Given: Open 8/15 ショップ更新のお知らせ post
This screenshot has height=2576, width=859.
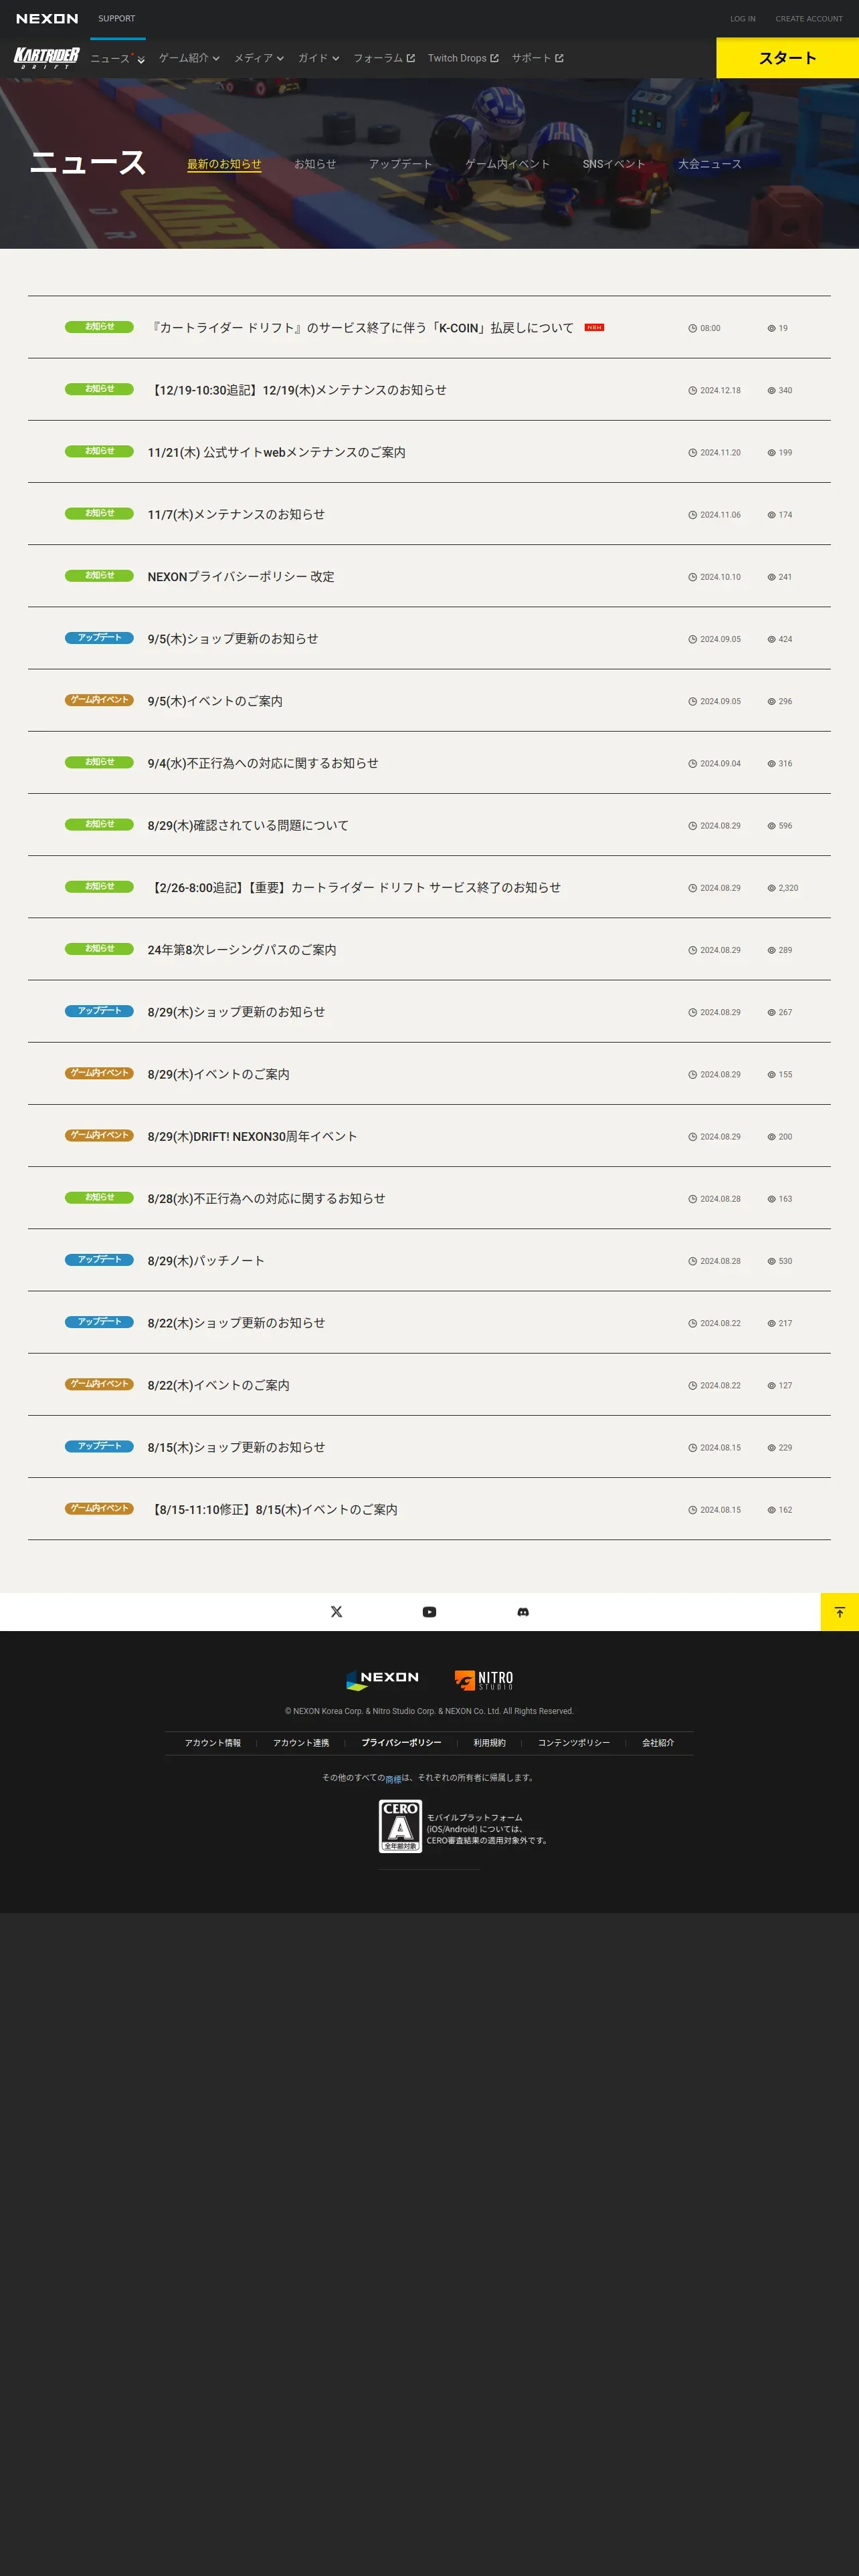Looking at the screenshot, I should (236, 1447).
